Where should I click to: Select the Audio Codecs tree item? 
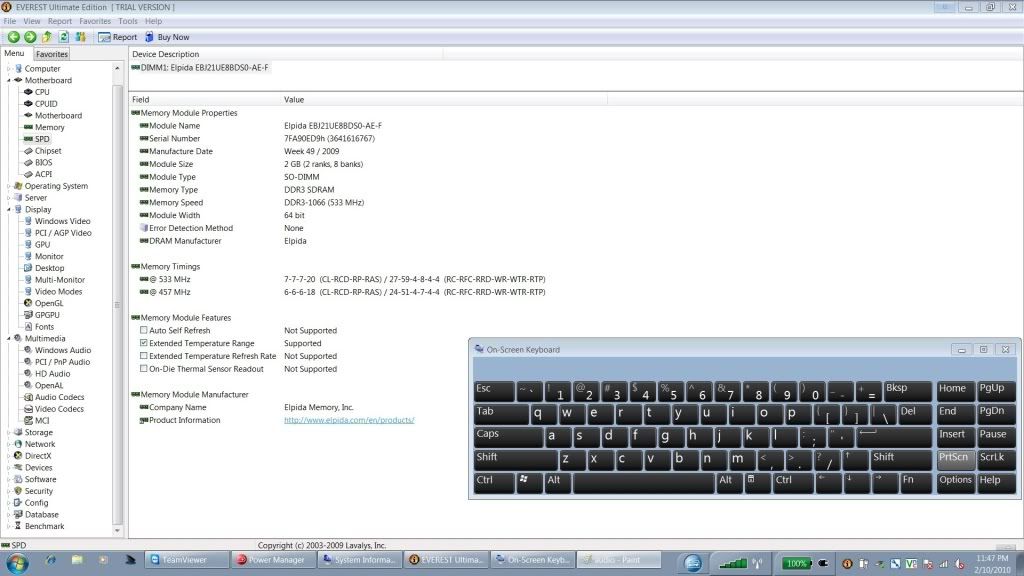pyautogui.click(x=59, y=398)
